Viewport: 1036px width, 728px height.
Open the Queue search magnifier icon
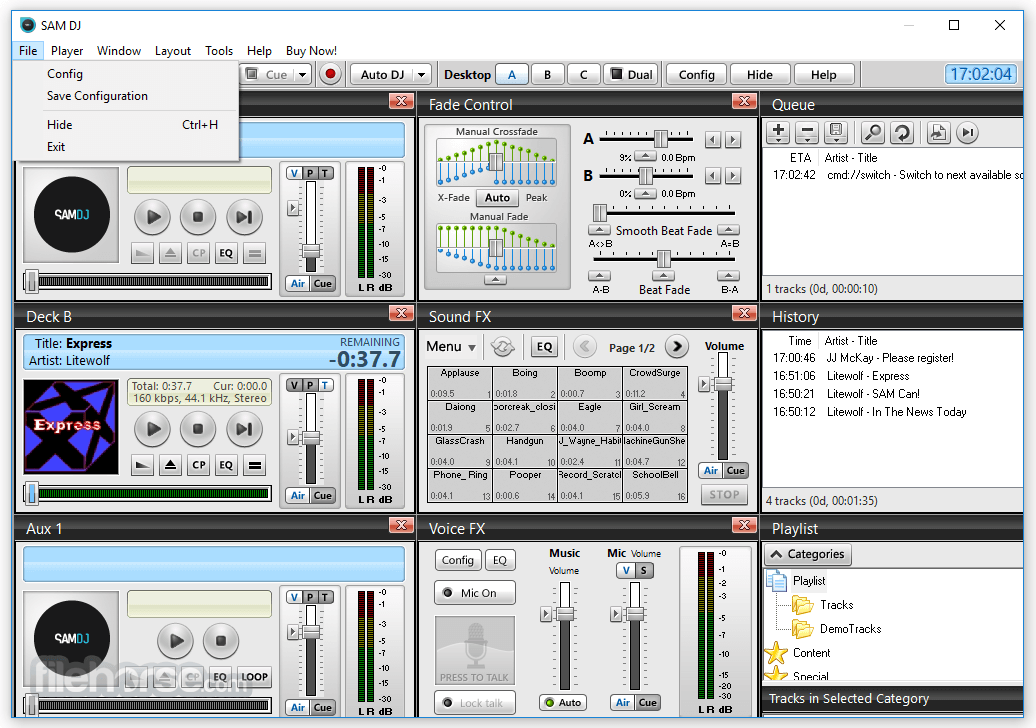(x=873, y=133)
